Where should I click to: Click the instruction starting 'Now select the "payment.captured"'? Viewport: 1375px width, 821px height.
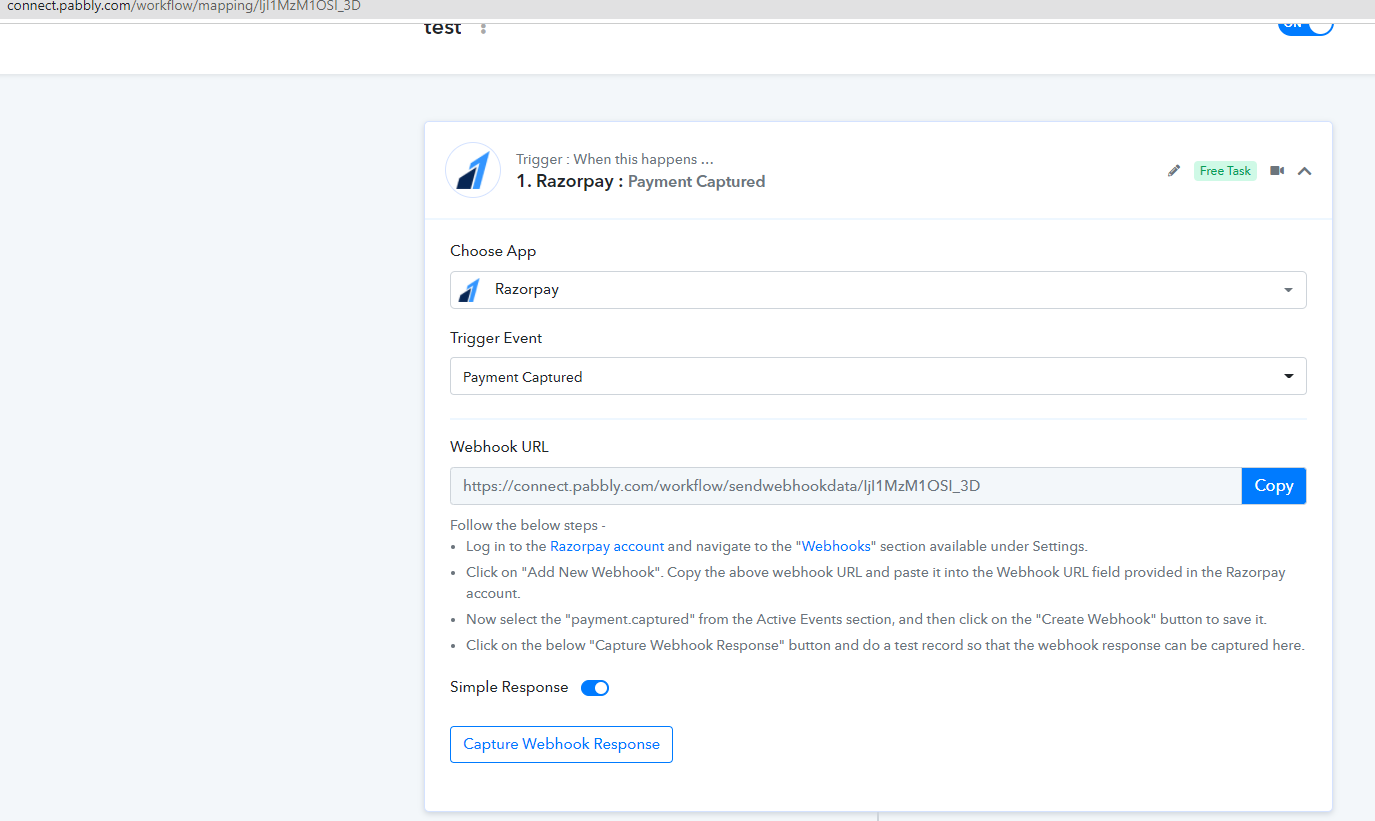(866, 619)
